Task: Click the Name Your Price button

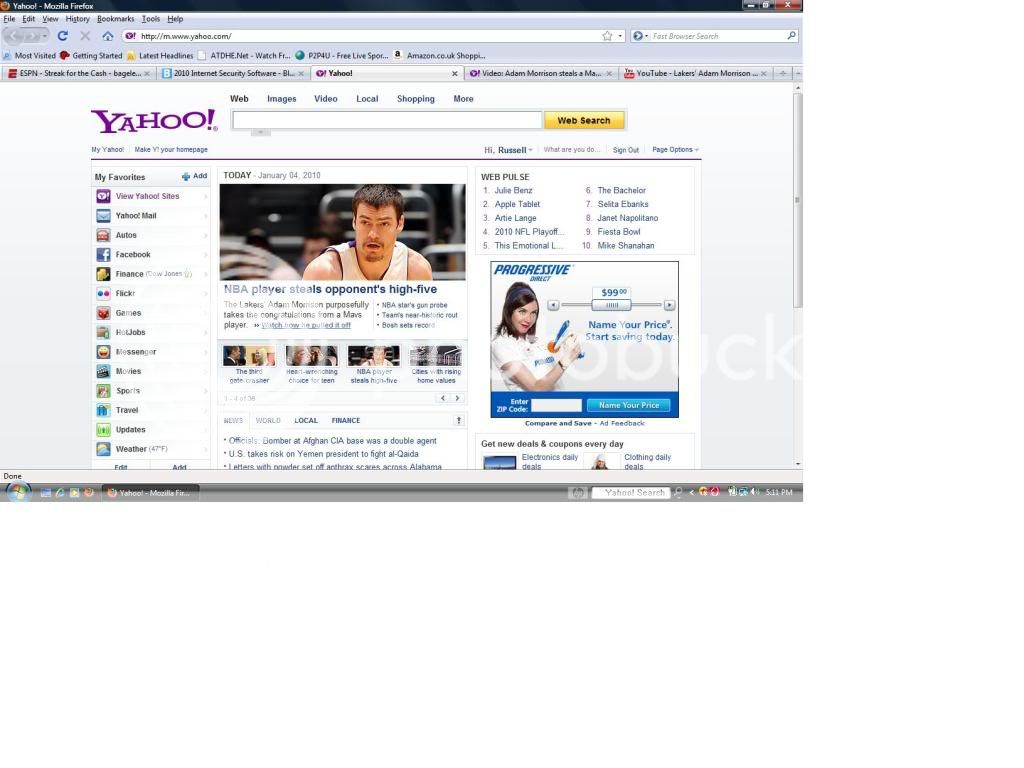Action: [x=628, y=406]
